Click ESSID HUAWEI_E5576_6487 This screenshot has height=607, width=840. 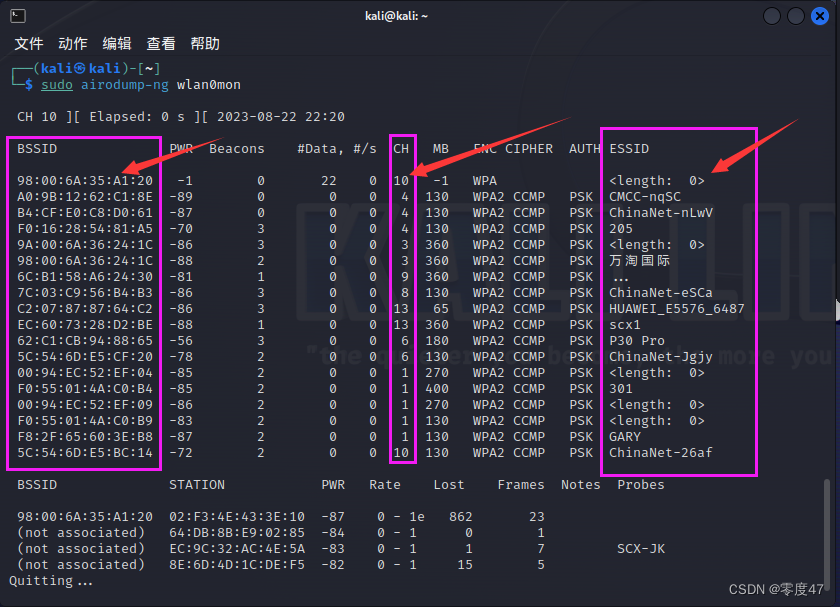(x=677, y=309)
